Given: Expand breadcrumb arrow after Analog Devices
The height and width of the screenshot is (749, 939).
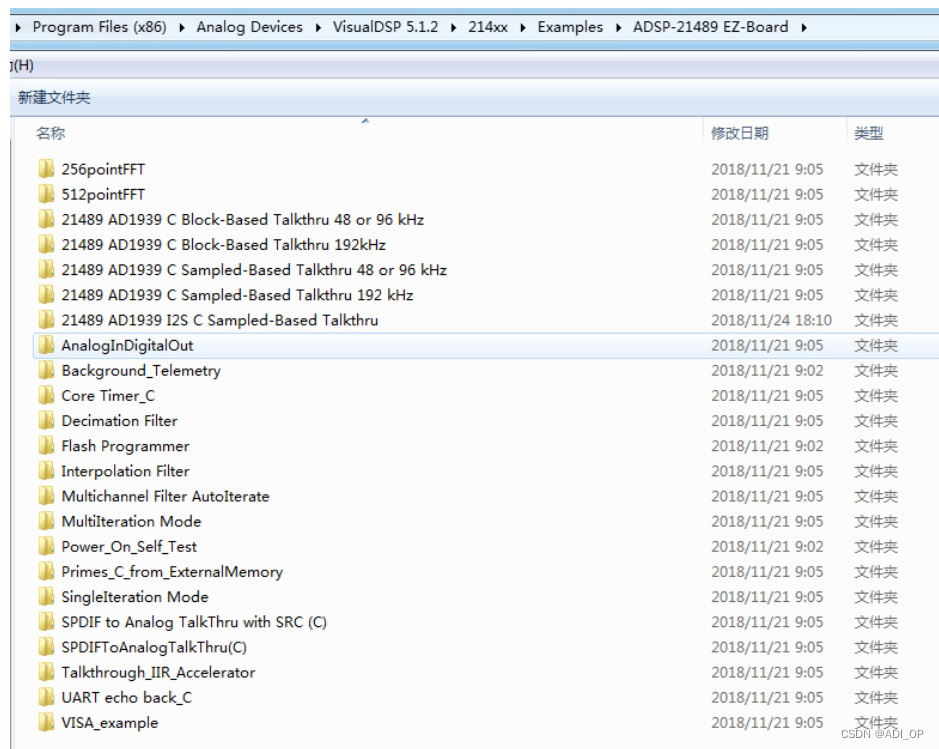Looking at the screenshot, I should coord(318,28).
